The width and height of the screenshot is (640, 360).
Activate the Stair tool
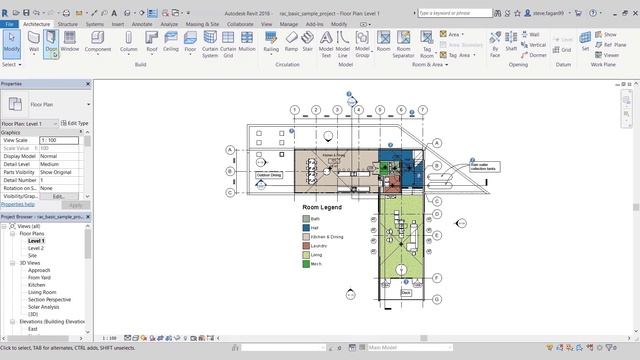(x=307, y=42)
